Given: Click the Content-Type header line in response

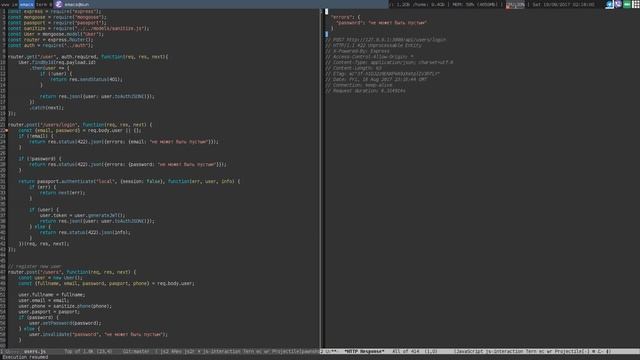Looking at the screenshot, I should [x=389, y=63].
